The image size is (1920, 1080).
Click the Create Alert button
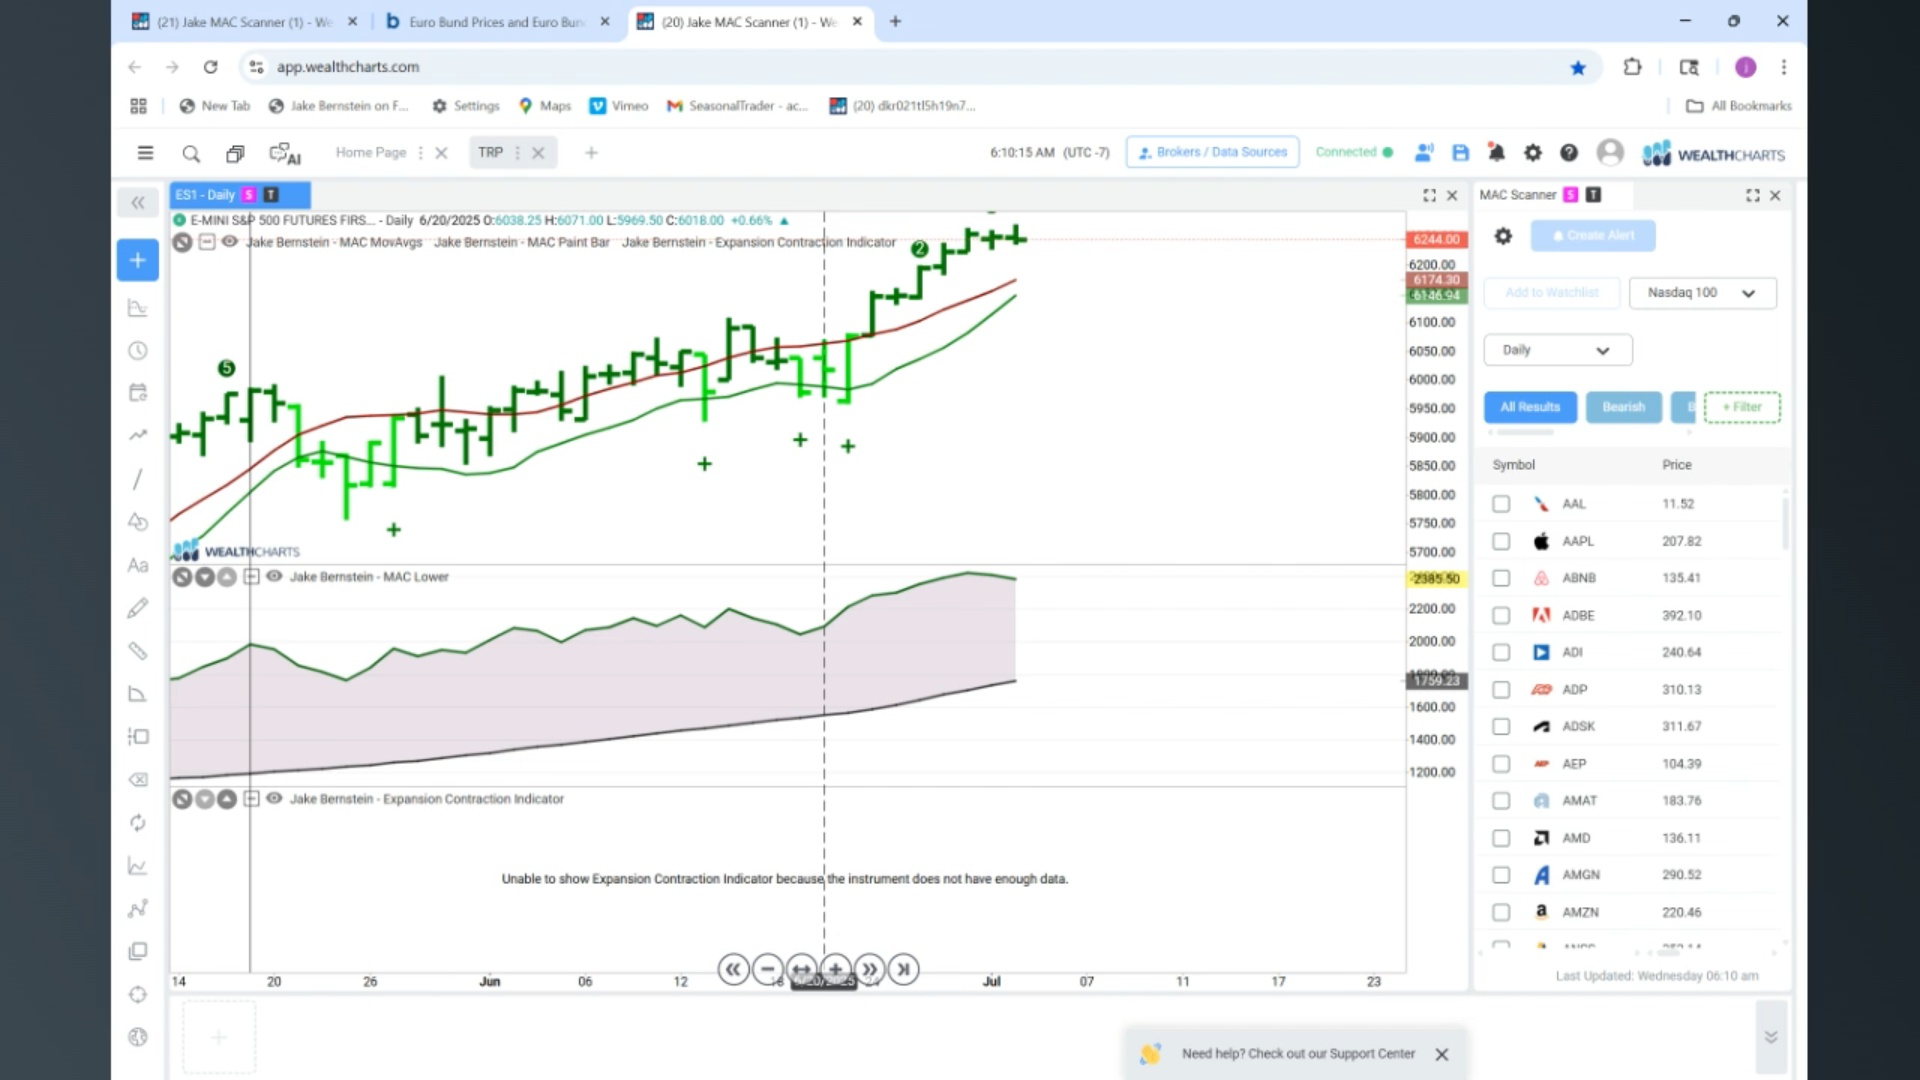(x=1593, y=236)
